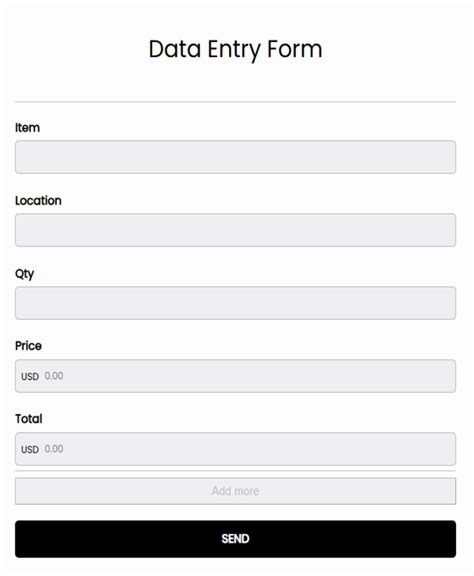Click the USD prefix in Total field
Image resolution: width=474 pixels, height=576 pixels.
pos(30,450)
